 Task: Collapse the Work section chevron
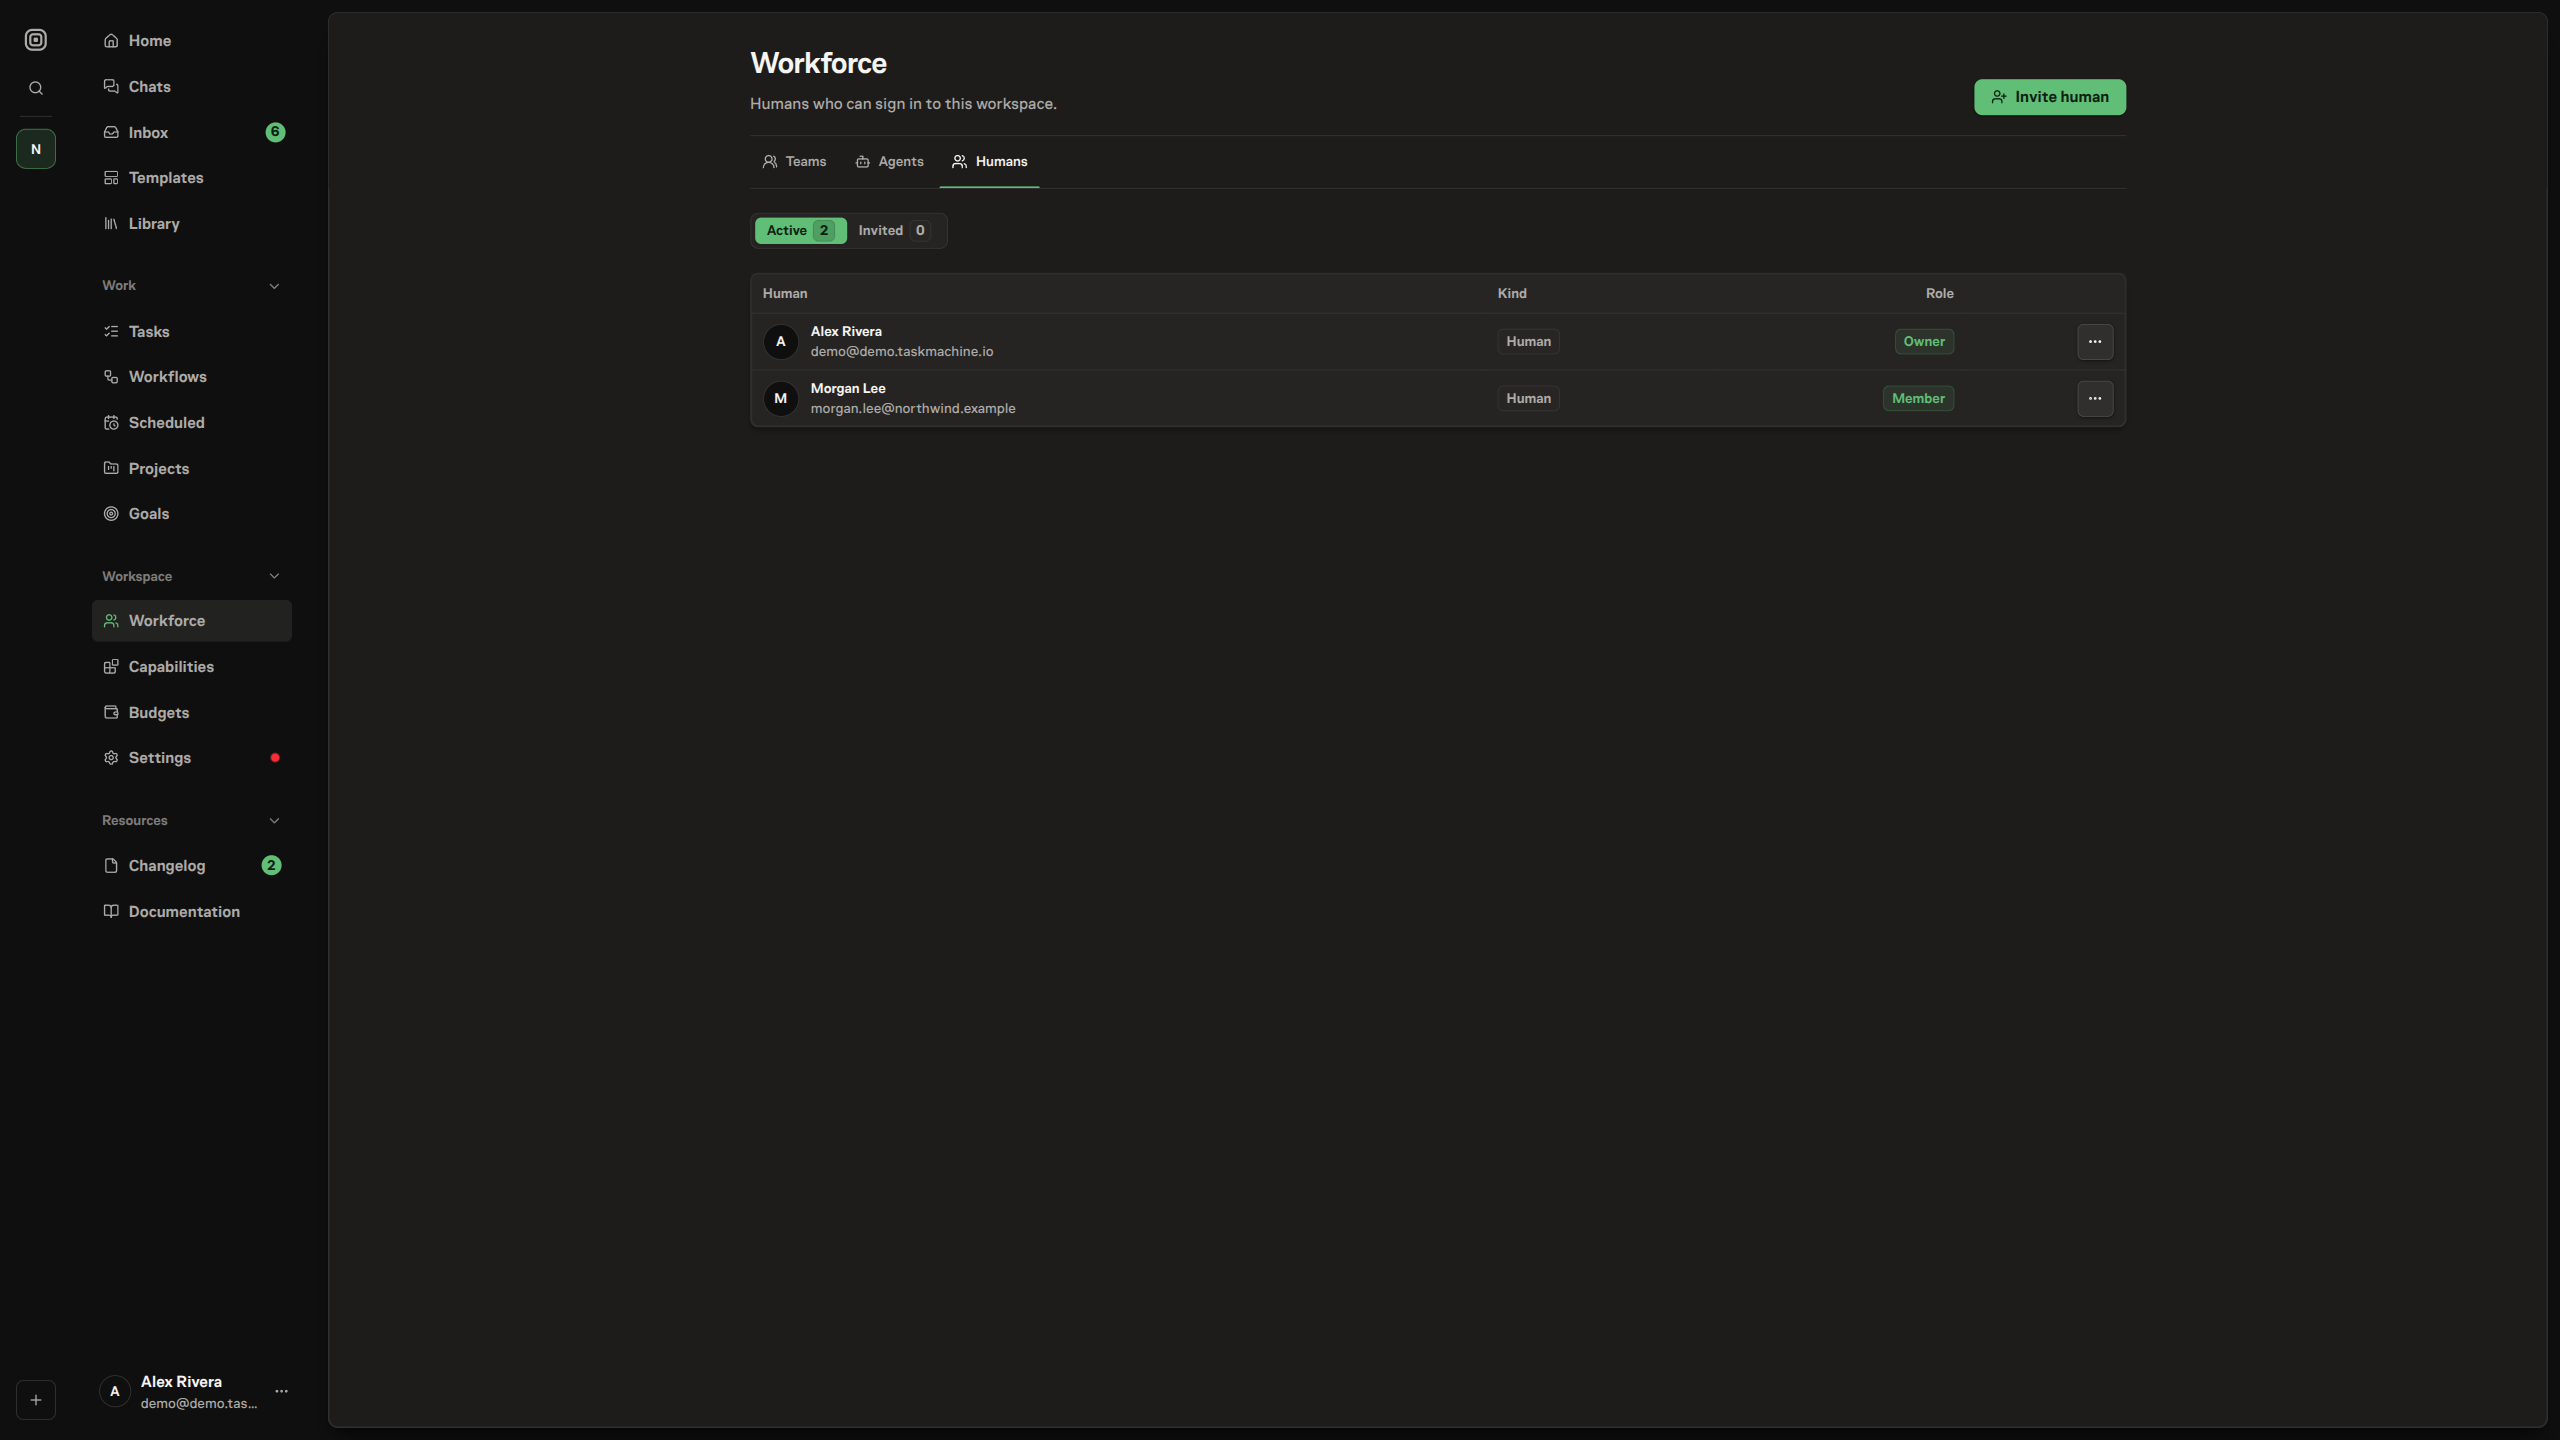pos(274,286)
